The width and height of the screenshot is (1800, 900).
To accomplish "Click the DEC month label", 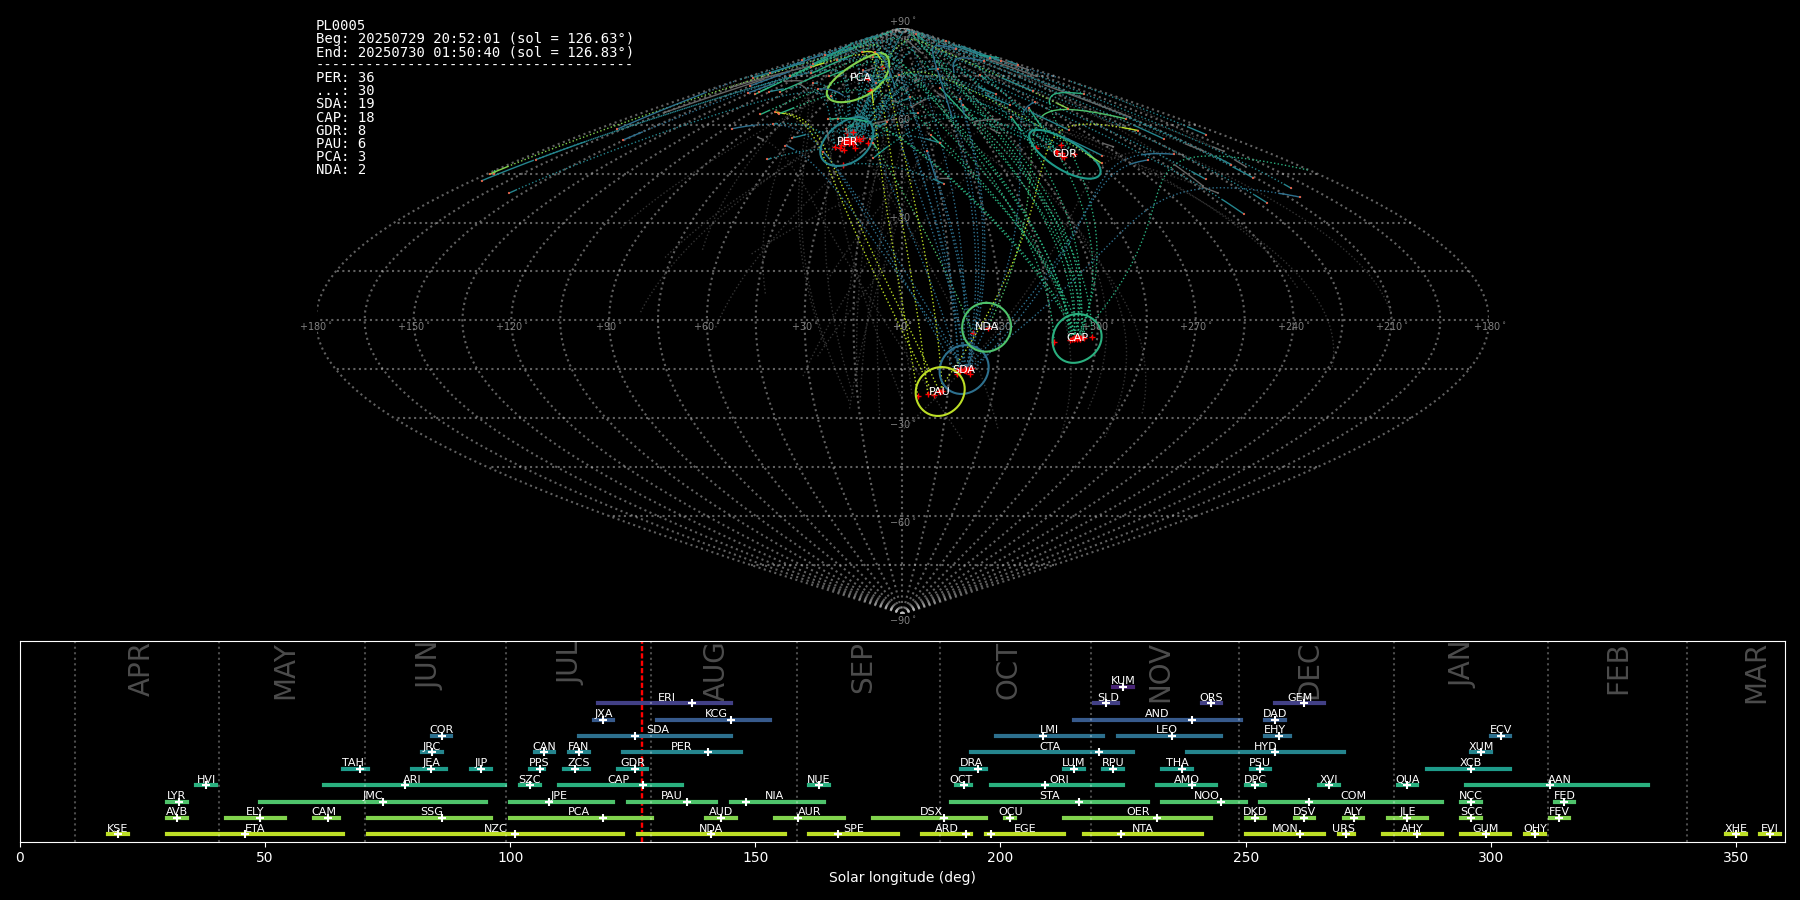I will (x=1309, y=672).
